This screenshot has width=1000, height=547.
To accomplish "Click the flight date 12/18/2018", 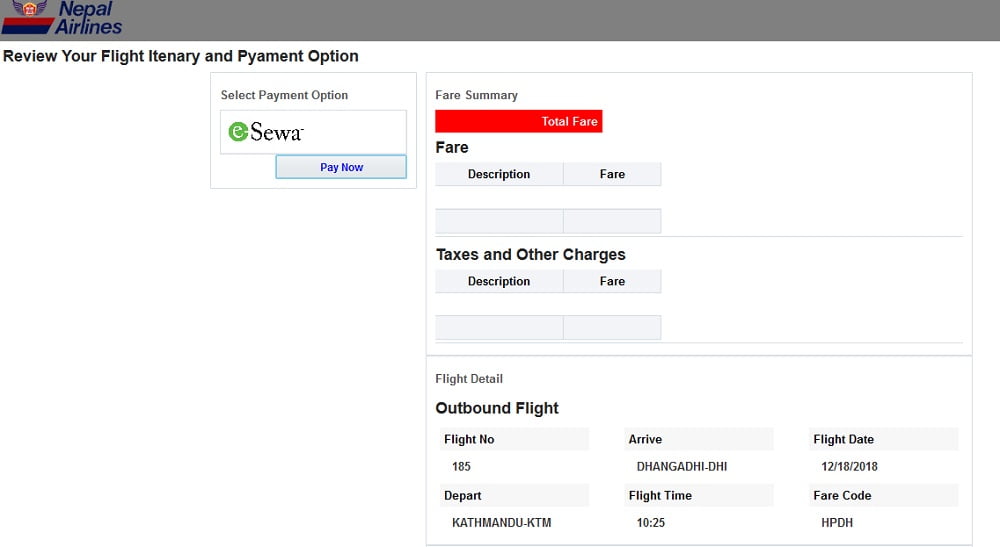I will pyautogui.click(x=849, y=467).
